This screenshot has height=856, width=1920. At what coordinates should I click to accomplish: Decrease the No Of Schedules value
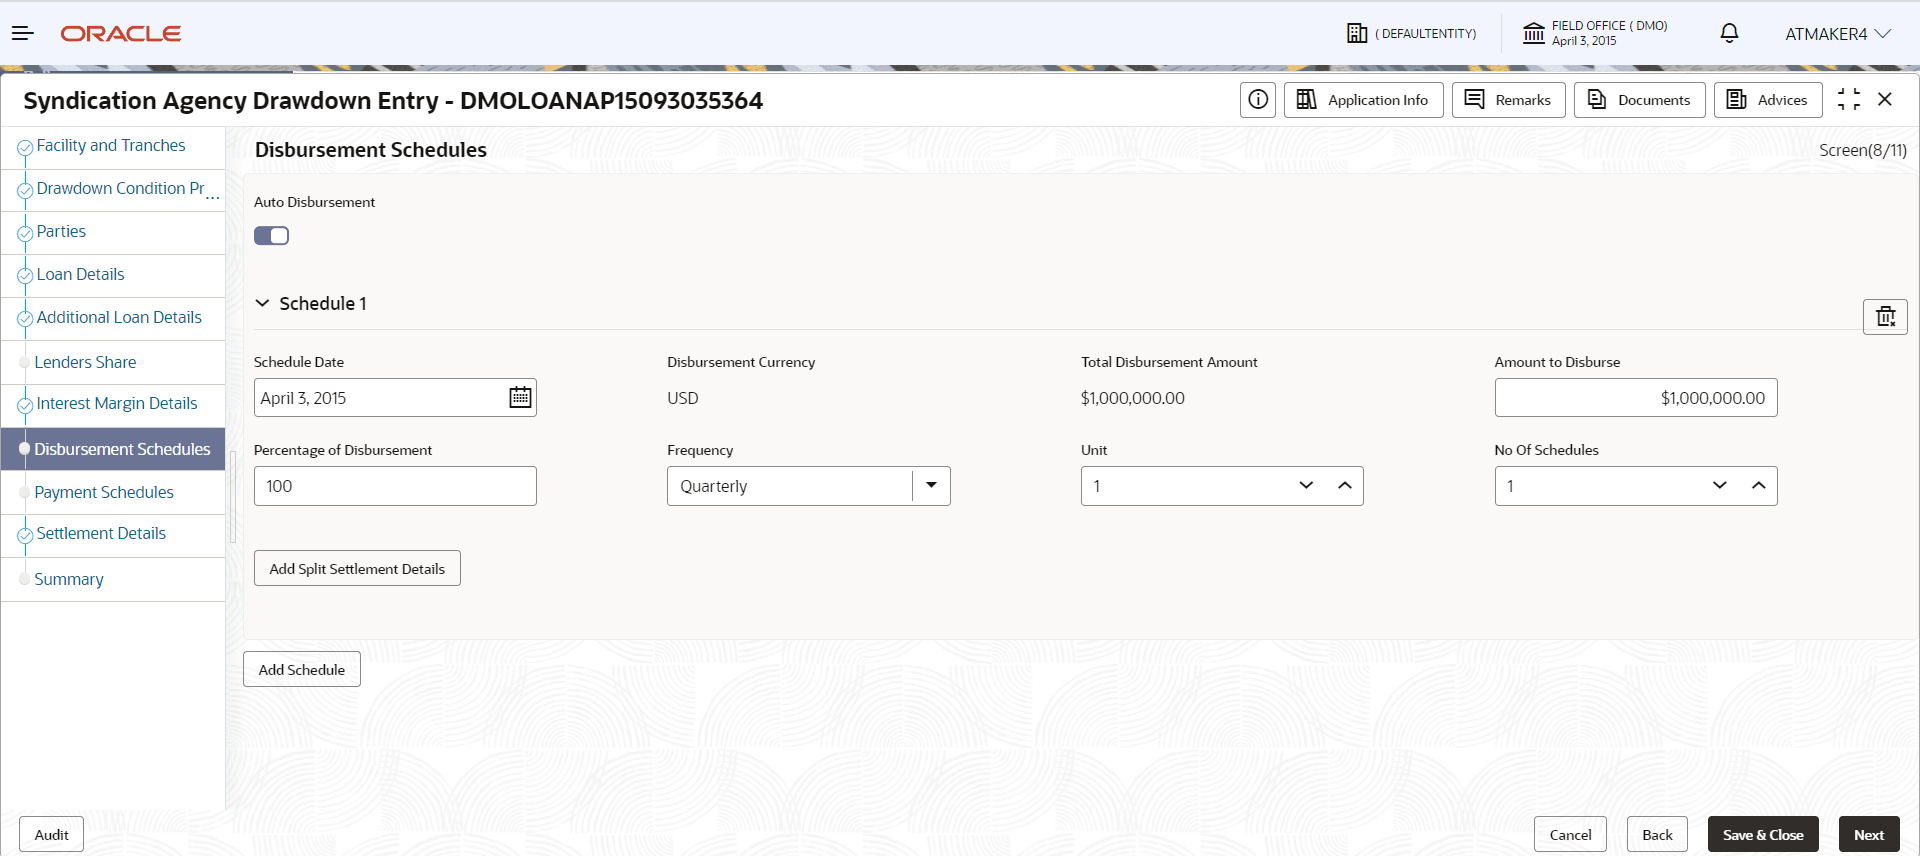[x=1720, y=486]
